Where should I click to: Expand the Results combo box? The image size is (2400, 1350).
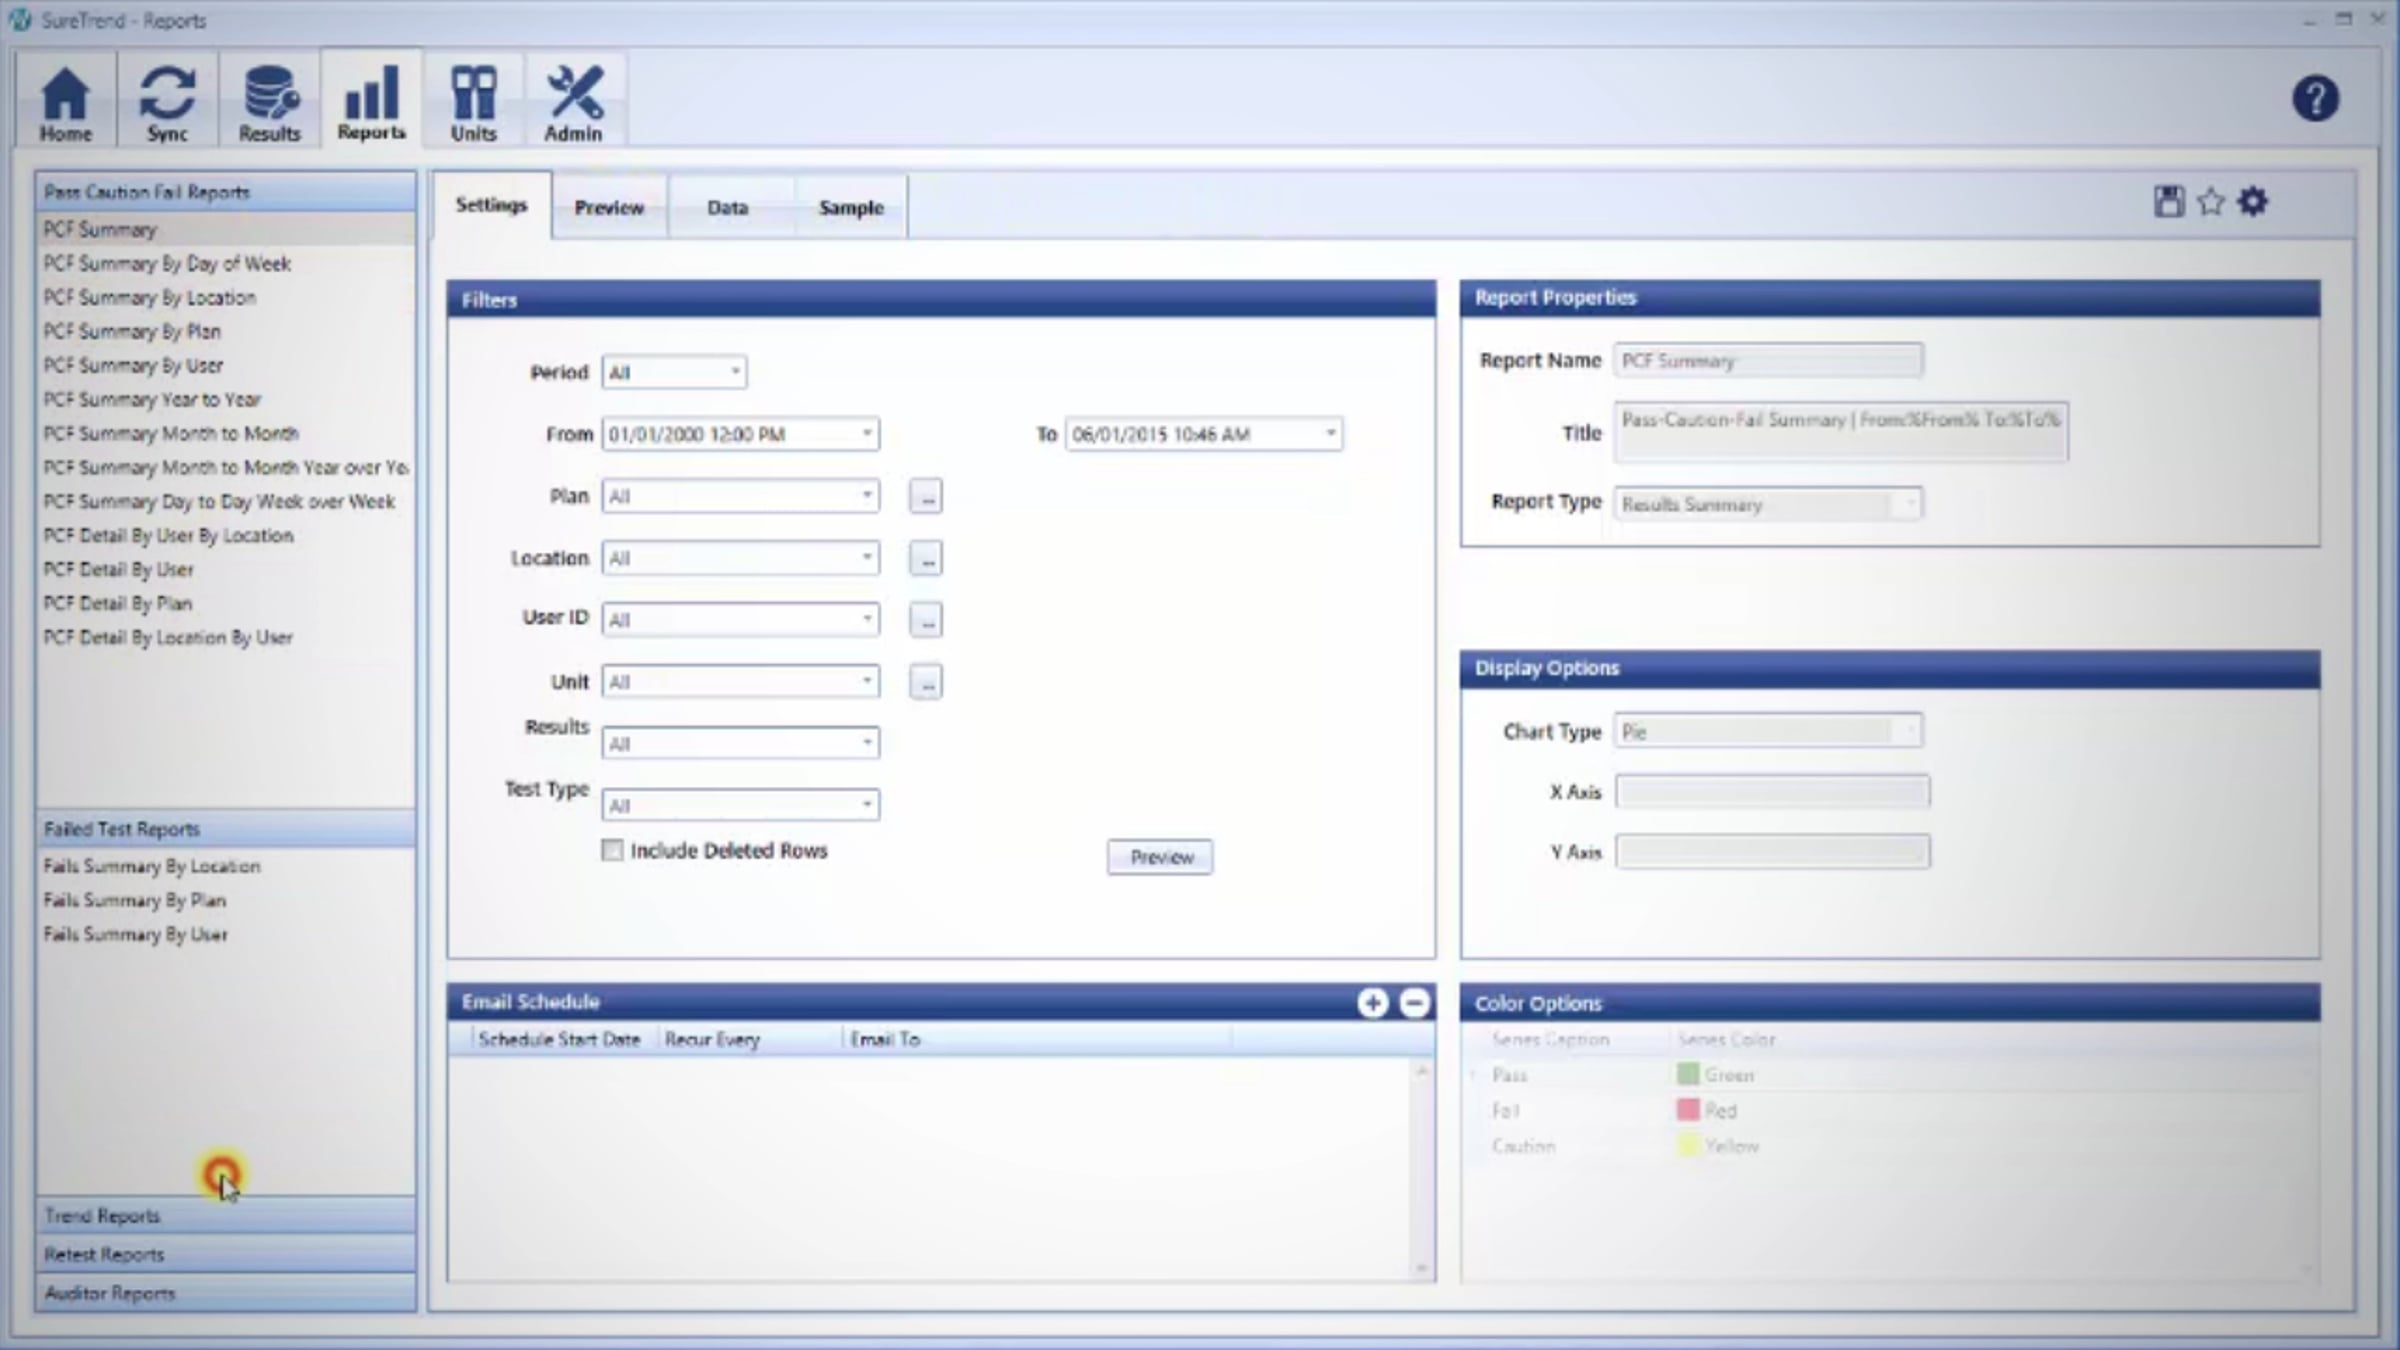pyautogui.click(x=740, y=743)
